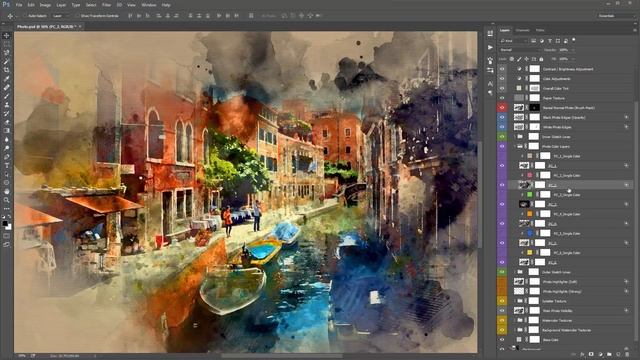640x360 pixels.
Task: Collapse the Photo Color Layers group
Action: (x=515, y=146)
